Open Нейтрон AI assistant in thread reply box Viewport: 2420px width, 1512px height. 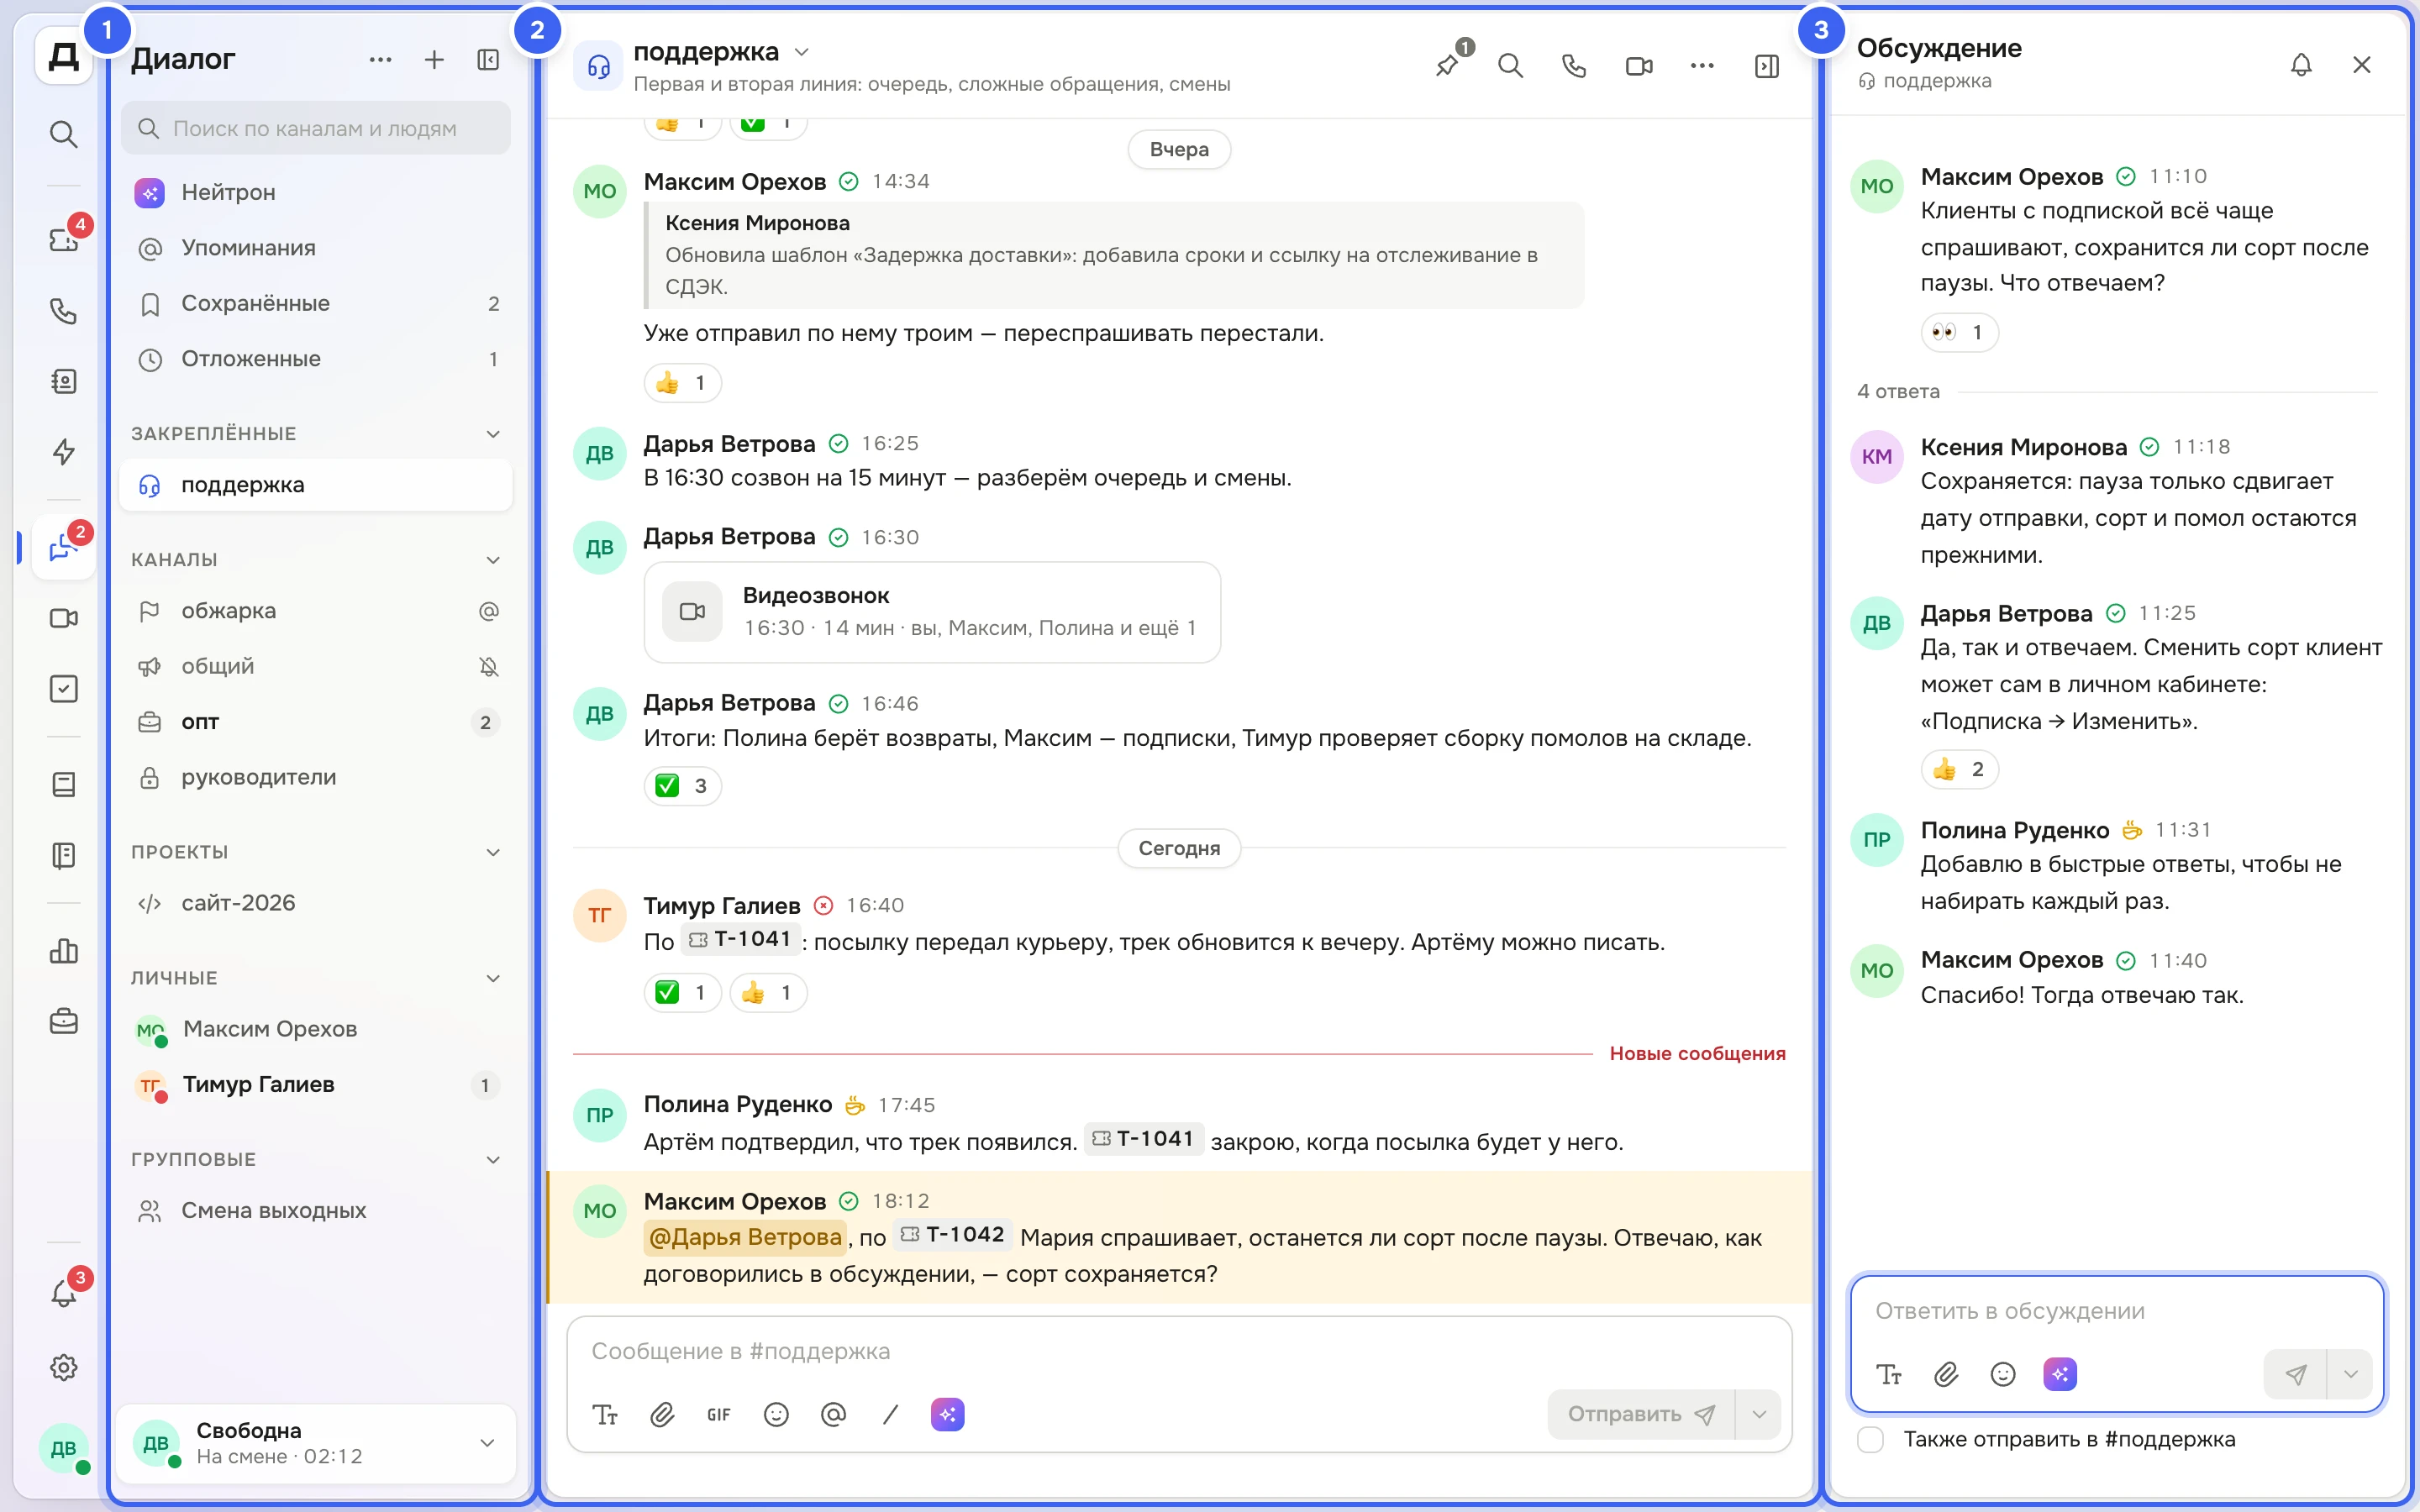(x=2060, y=1374)
